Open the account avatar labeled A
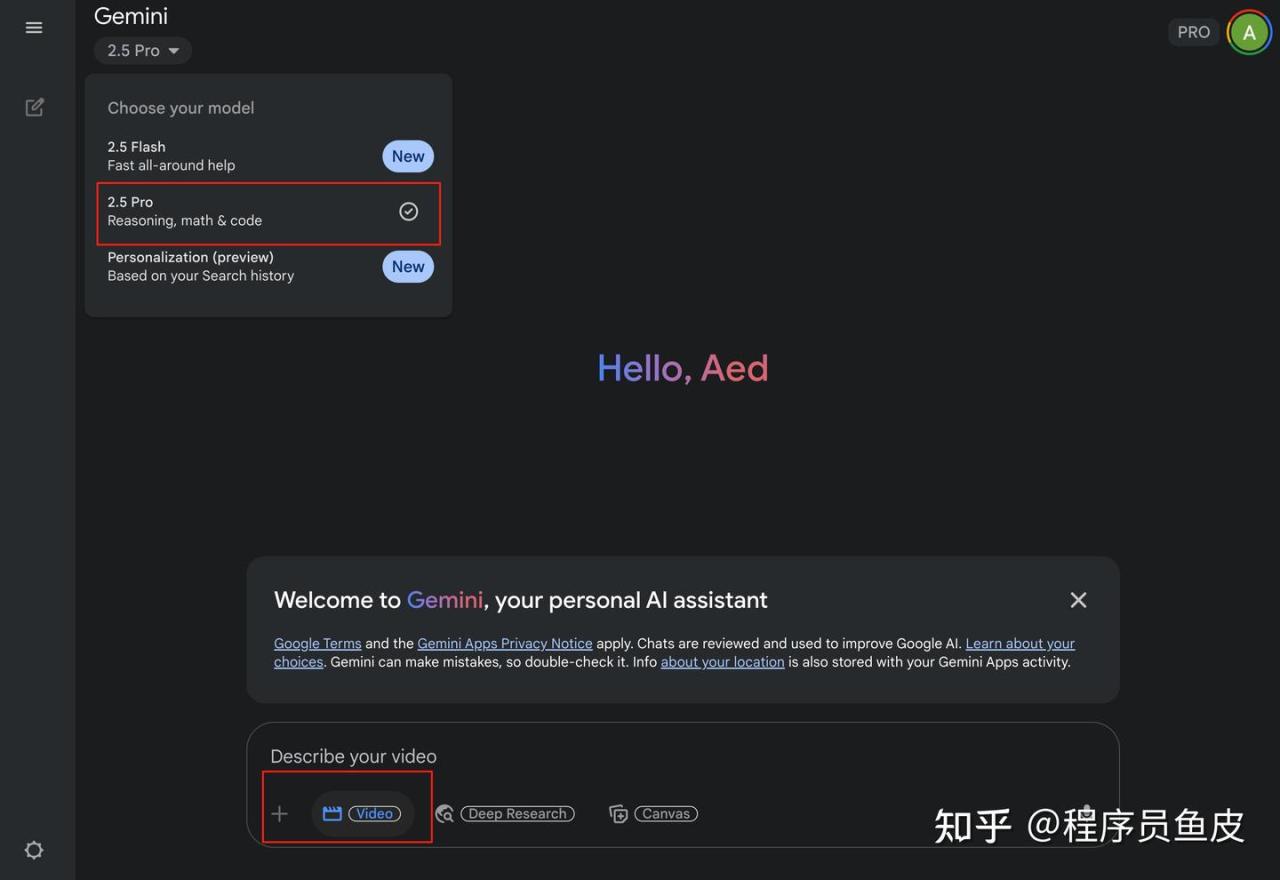The height and width of the screenshot is (880, 1280). pyautogui.click(x=1249, y=32)
